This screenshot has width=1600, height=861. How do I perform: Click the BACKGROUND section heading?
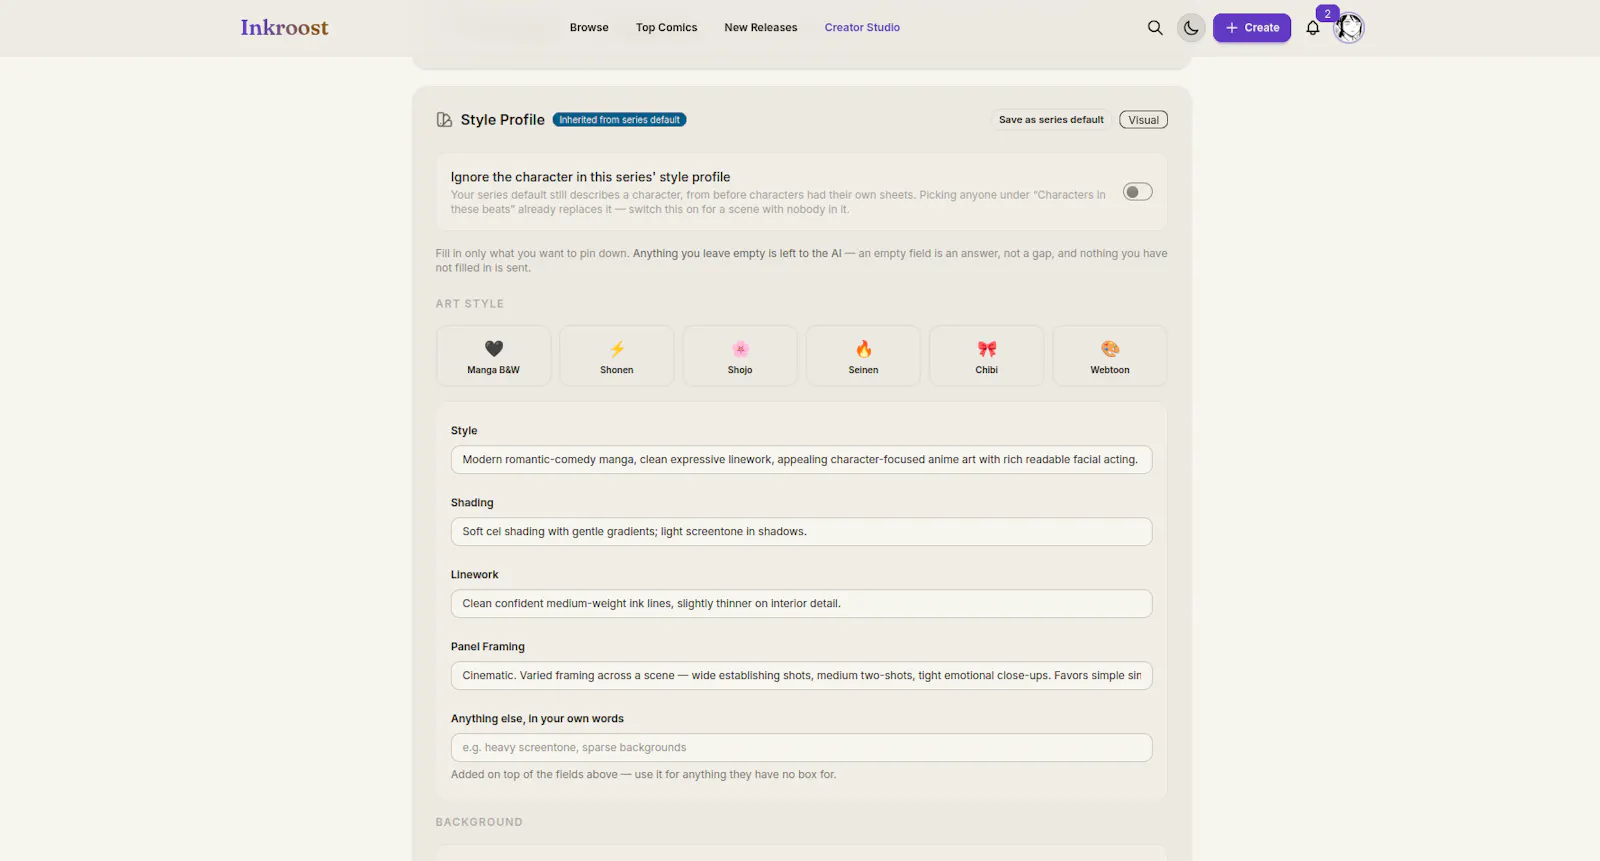click(x=479, y=822)
